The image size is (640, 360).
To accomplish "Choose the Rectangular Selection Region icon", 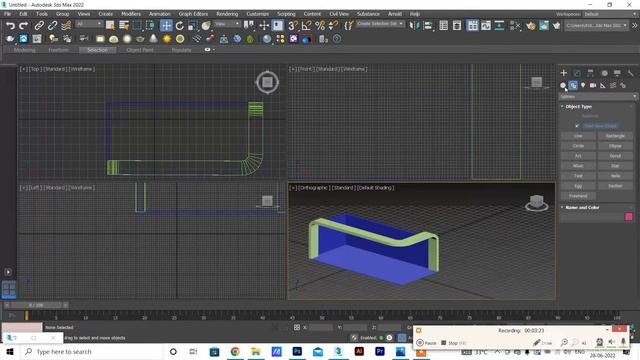I will 137,26.
